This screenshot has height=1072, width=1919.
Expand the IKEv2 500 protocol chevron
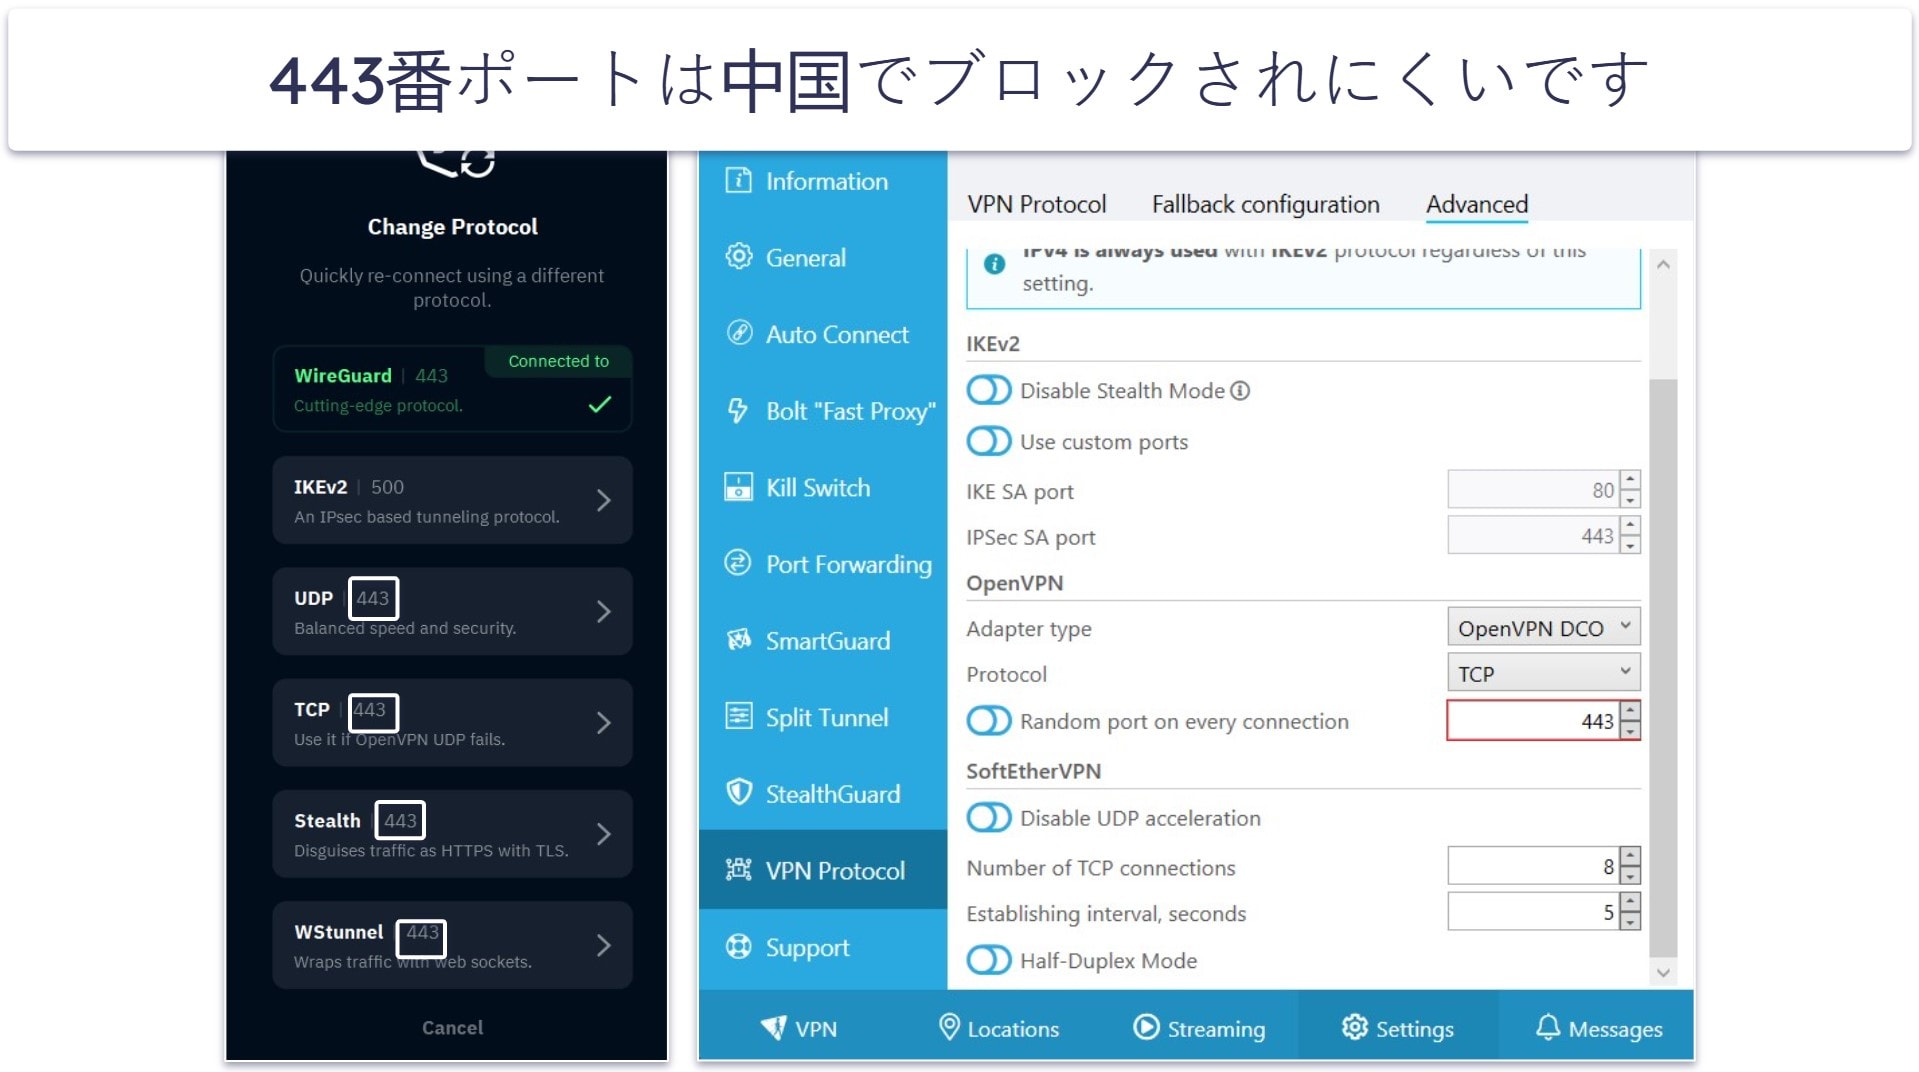pos(603,500)
